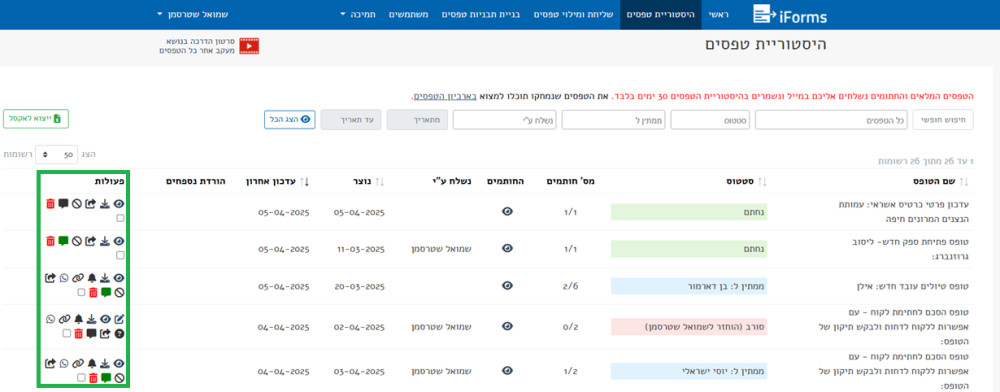Expand the תמיכה support menu
This screenshot has width=1000, height=392.
[357, 14]
